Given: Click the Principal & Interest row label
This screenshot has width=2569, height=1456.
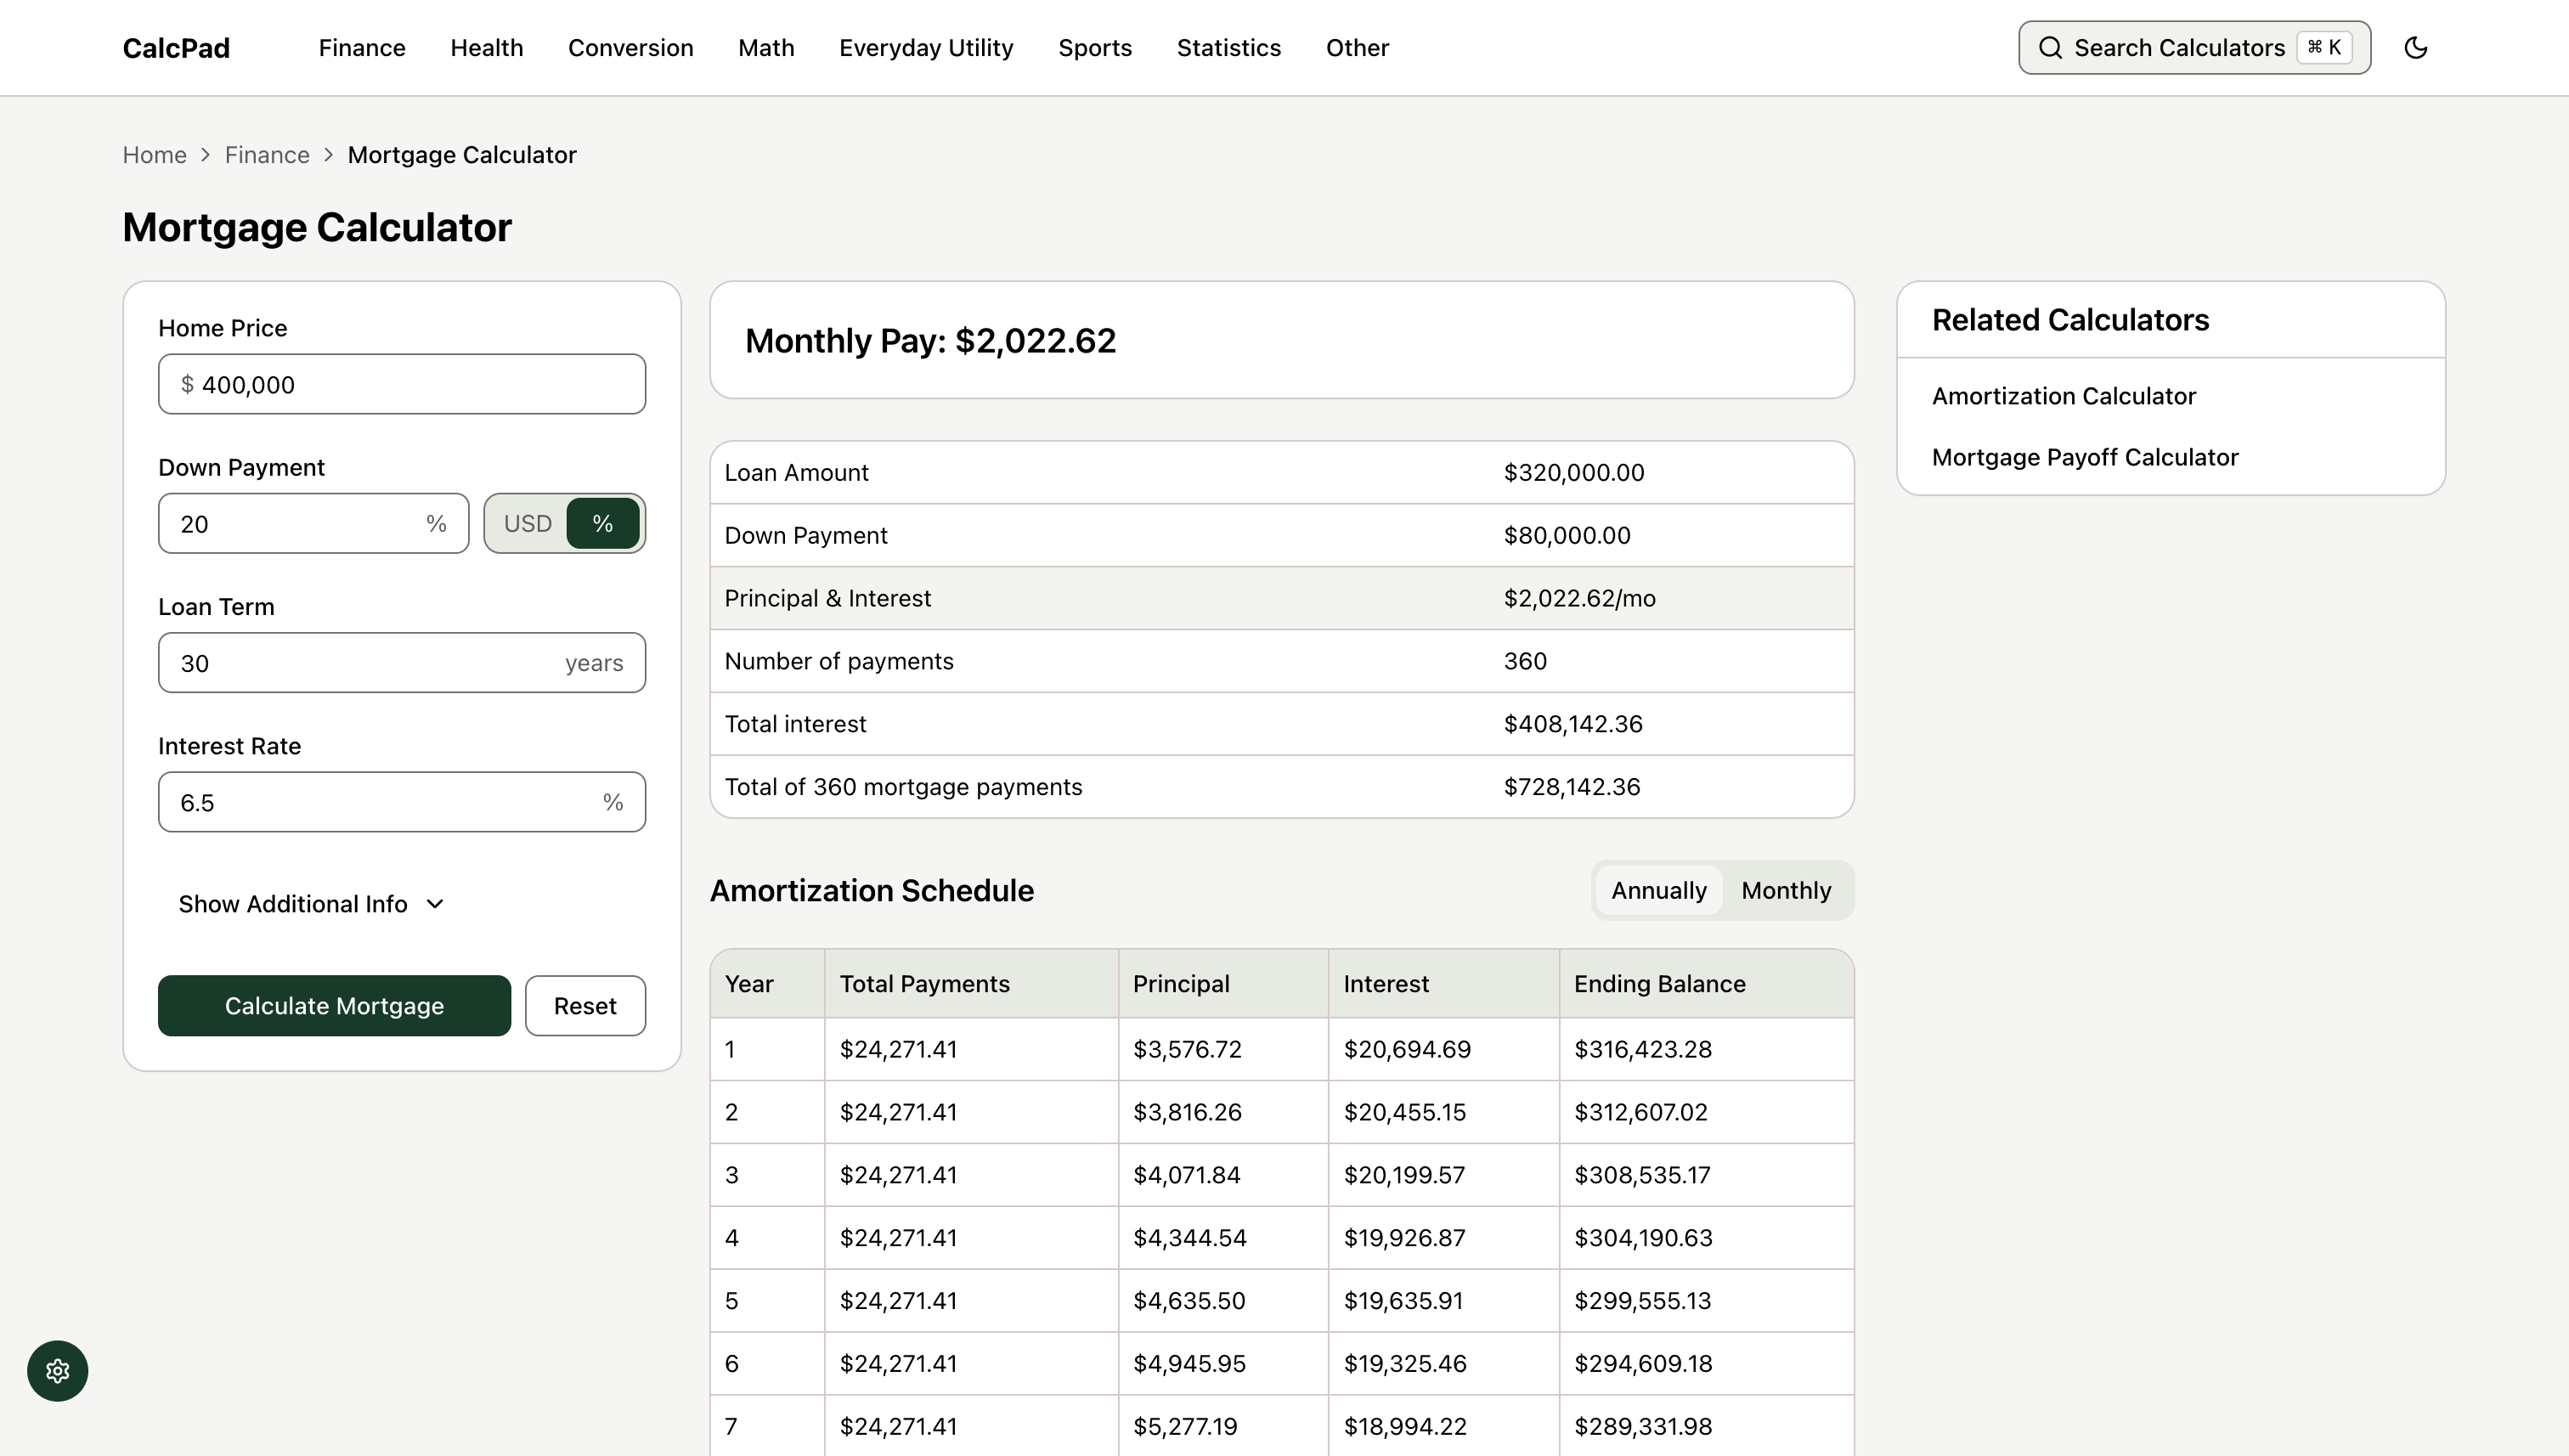Looking at the screenshot, I should pos(827,598).
